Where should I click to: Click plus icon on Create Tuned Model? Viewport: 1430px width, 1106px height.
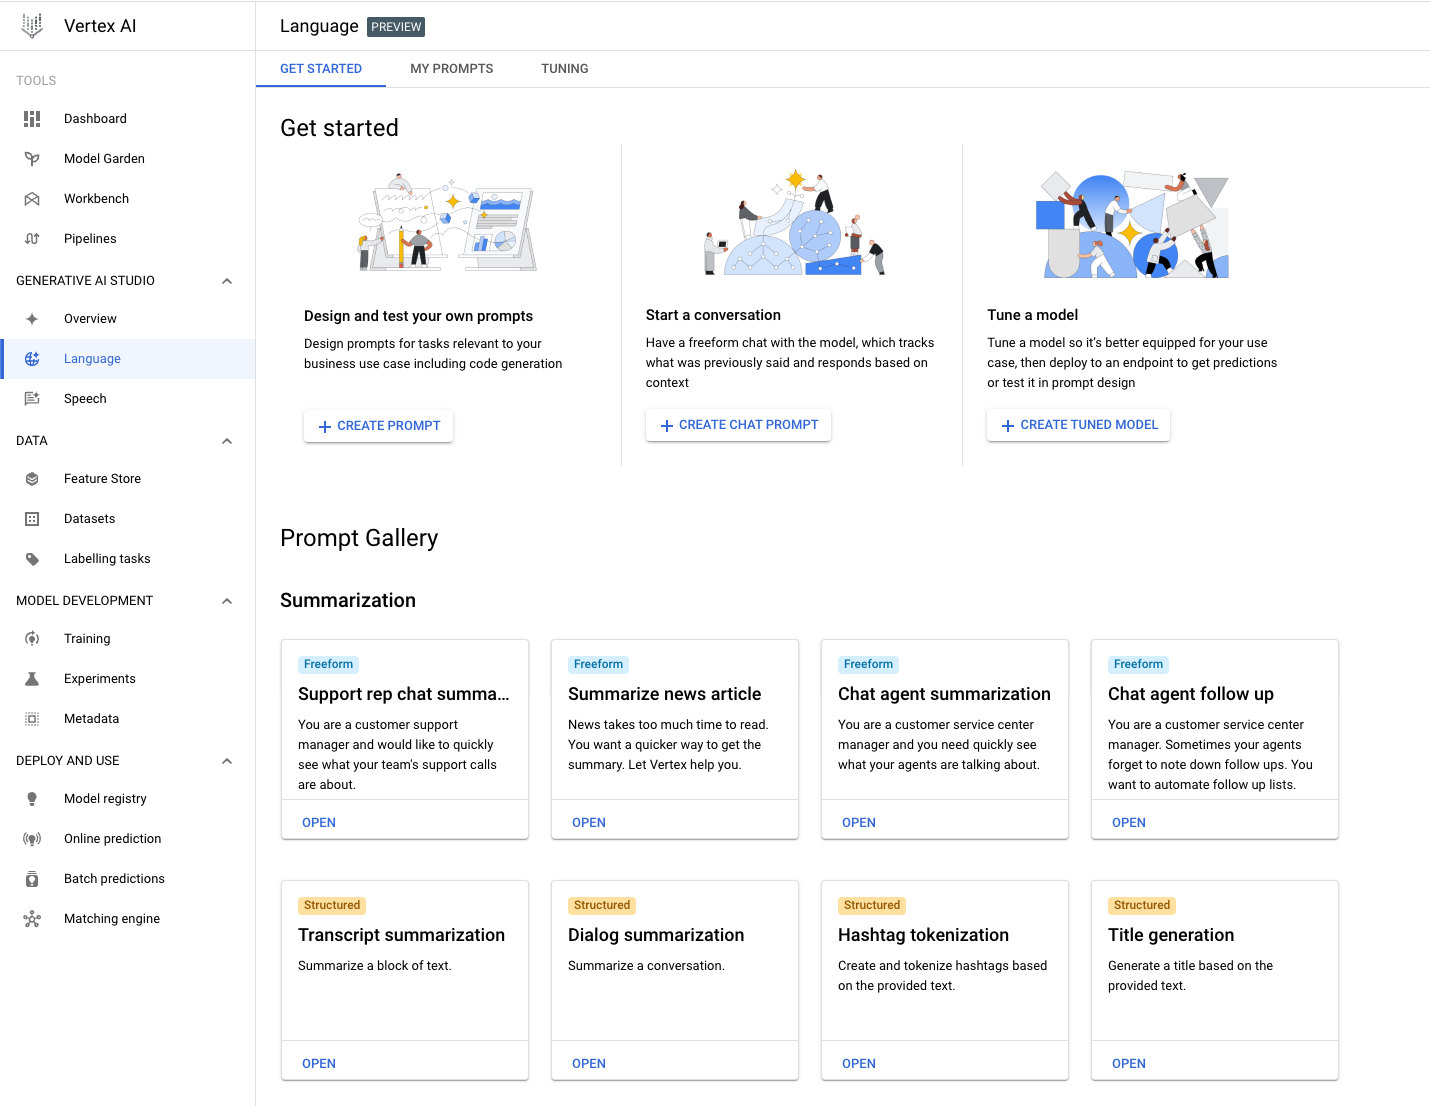click(1008, 426)
